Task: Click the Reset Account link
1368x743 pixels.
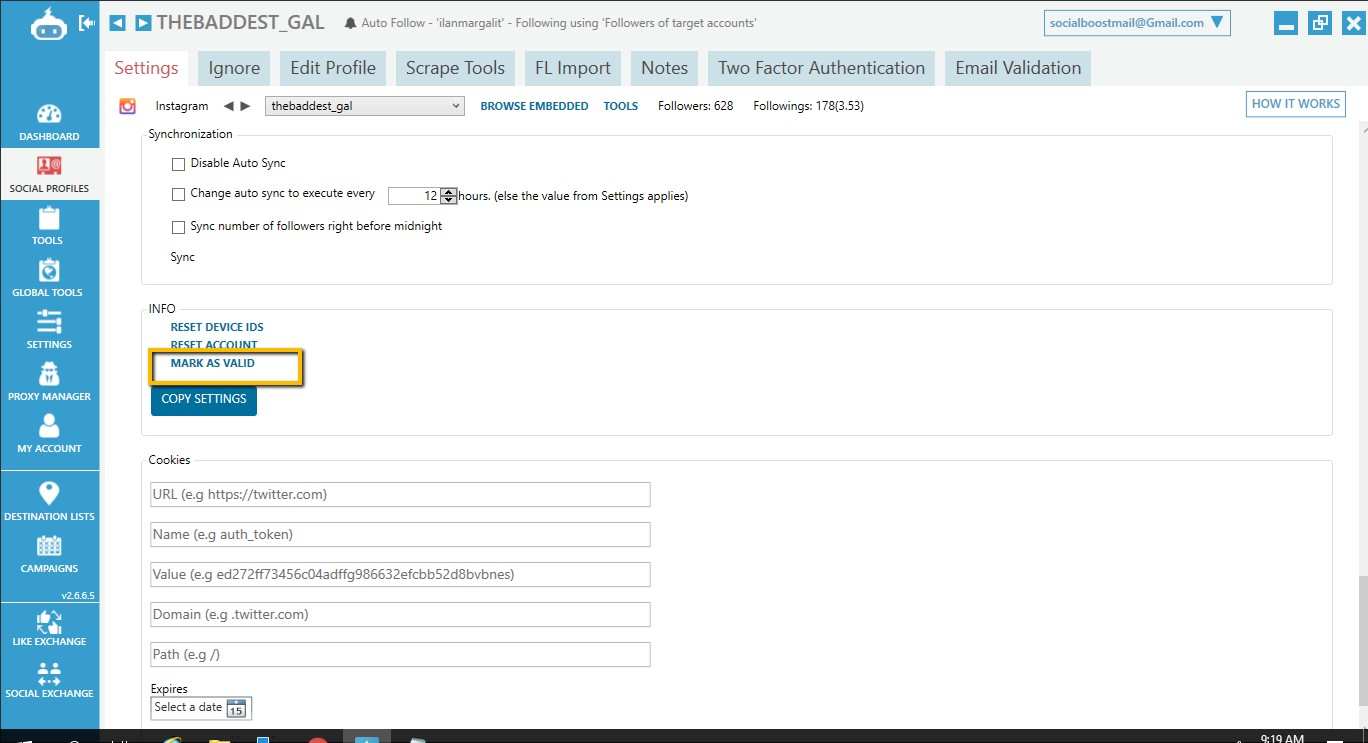Action: (214, 345)
